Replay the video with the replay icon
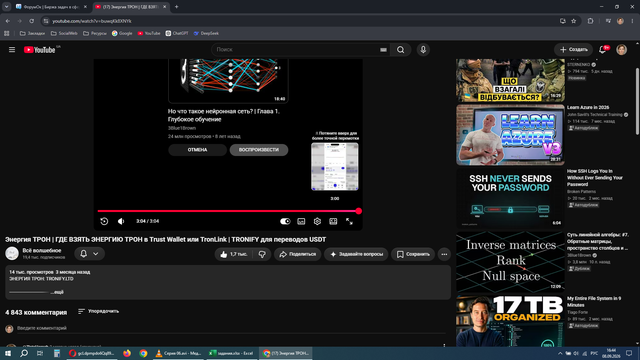This screenshot has width=640, height=360. [x=104, y=221]
